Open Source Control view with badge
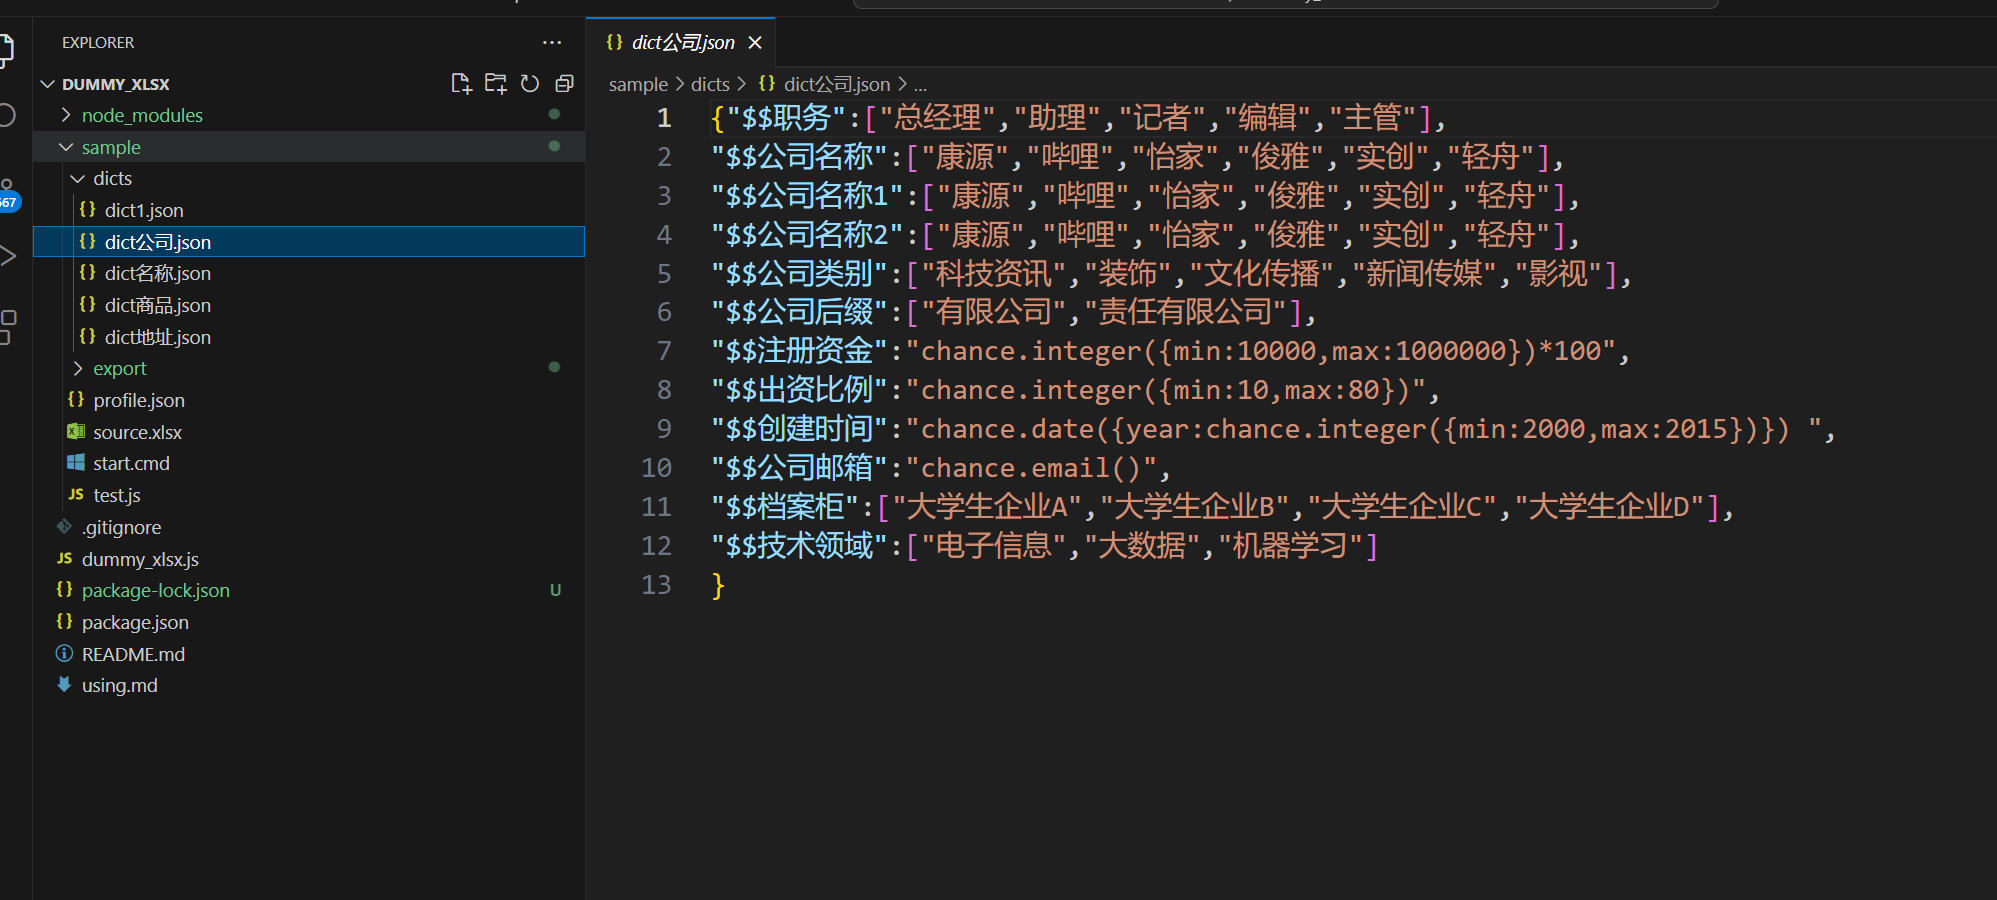The image size is (1997, 900). [x=8, y=195]
